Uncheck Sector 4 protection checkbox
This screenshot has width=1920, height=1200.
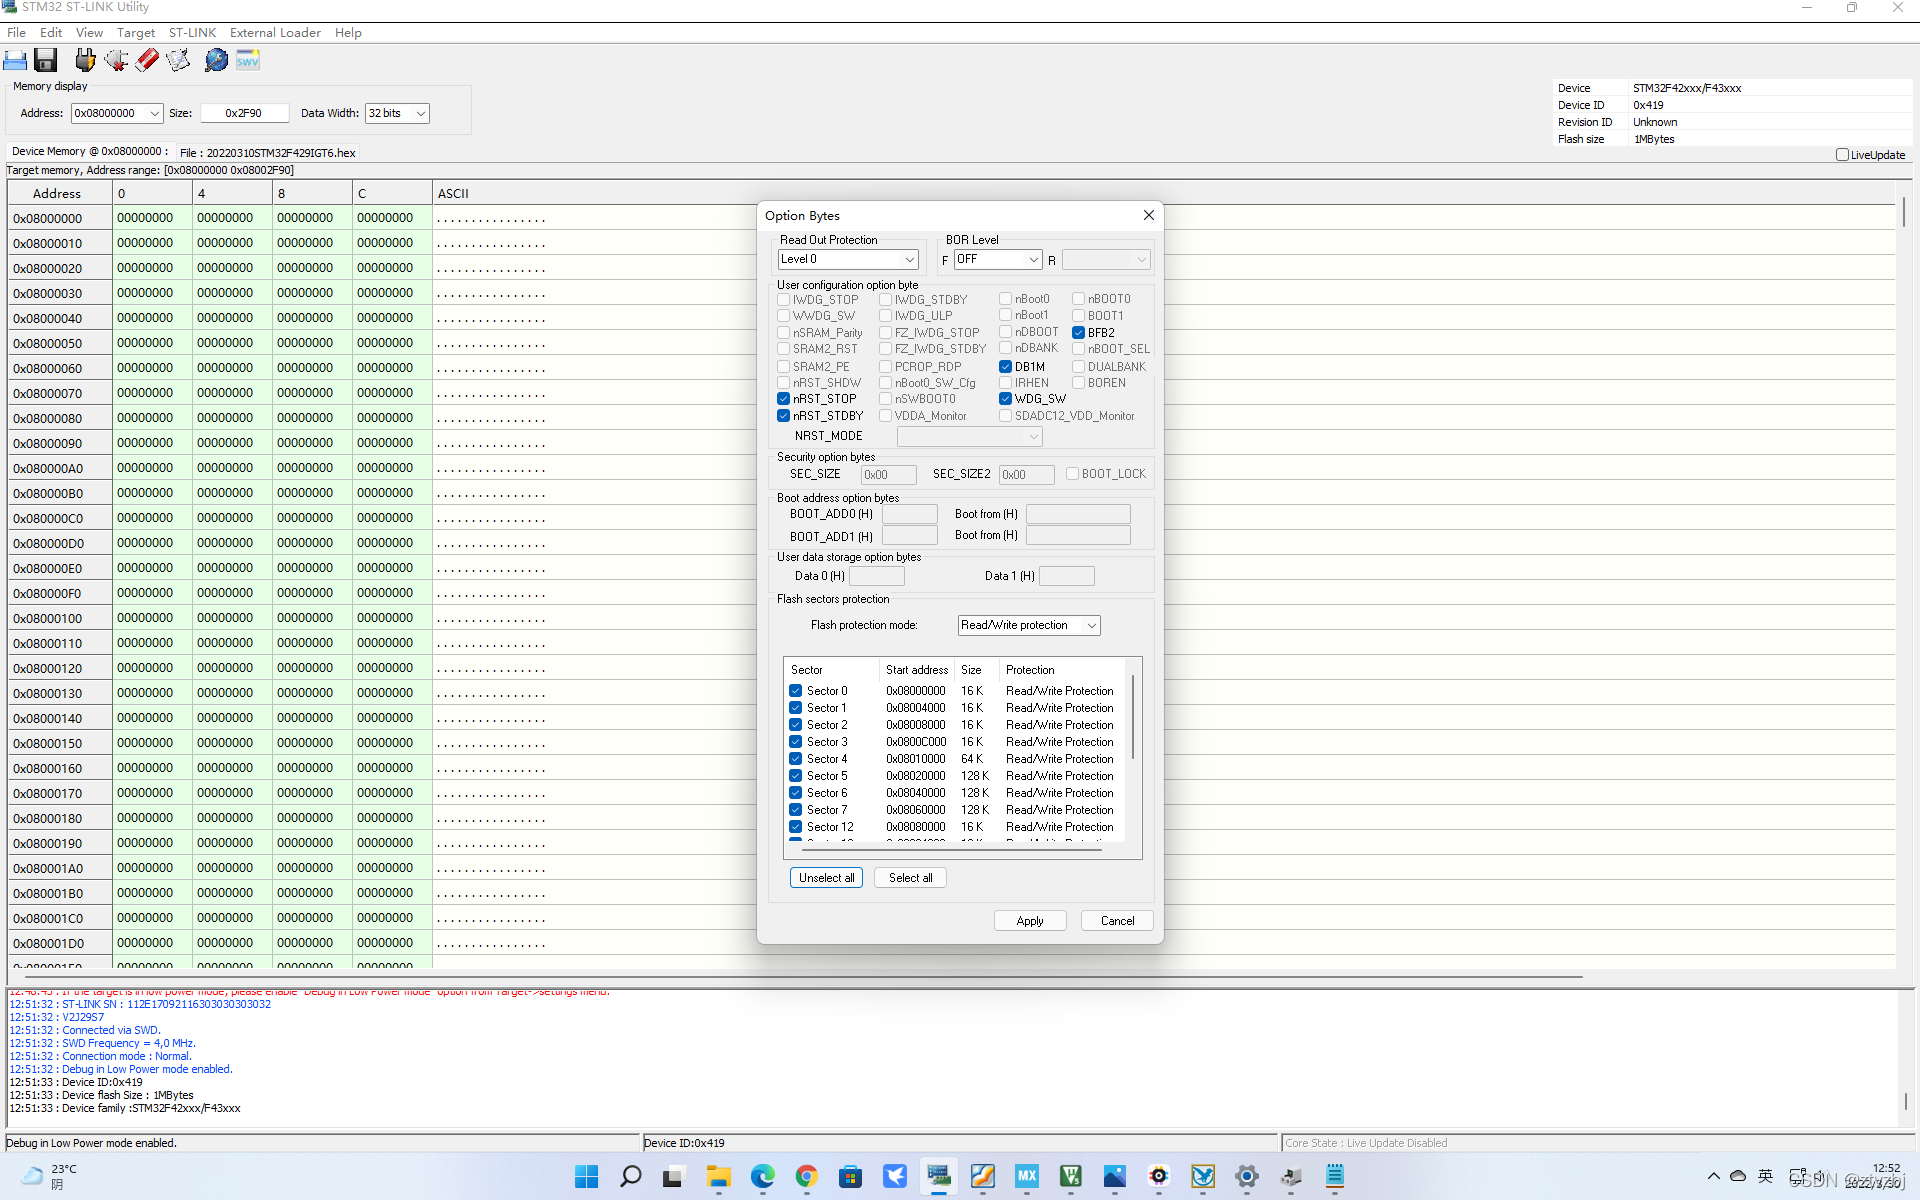pyautogui.click(x=795, y=759)
